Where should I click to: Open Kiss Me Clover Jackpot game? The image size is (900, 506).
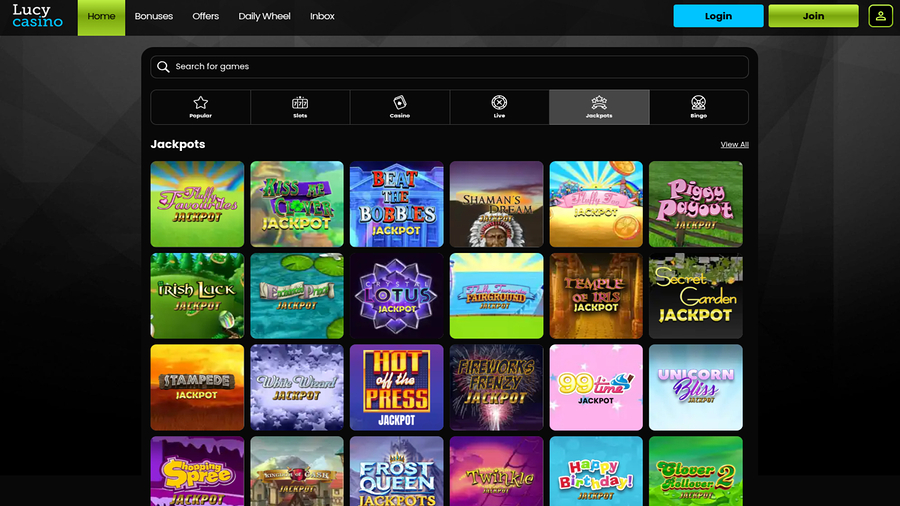click(x=297, y=204)
